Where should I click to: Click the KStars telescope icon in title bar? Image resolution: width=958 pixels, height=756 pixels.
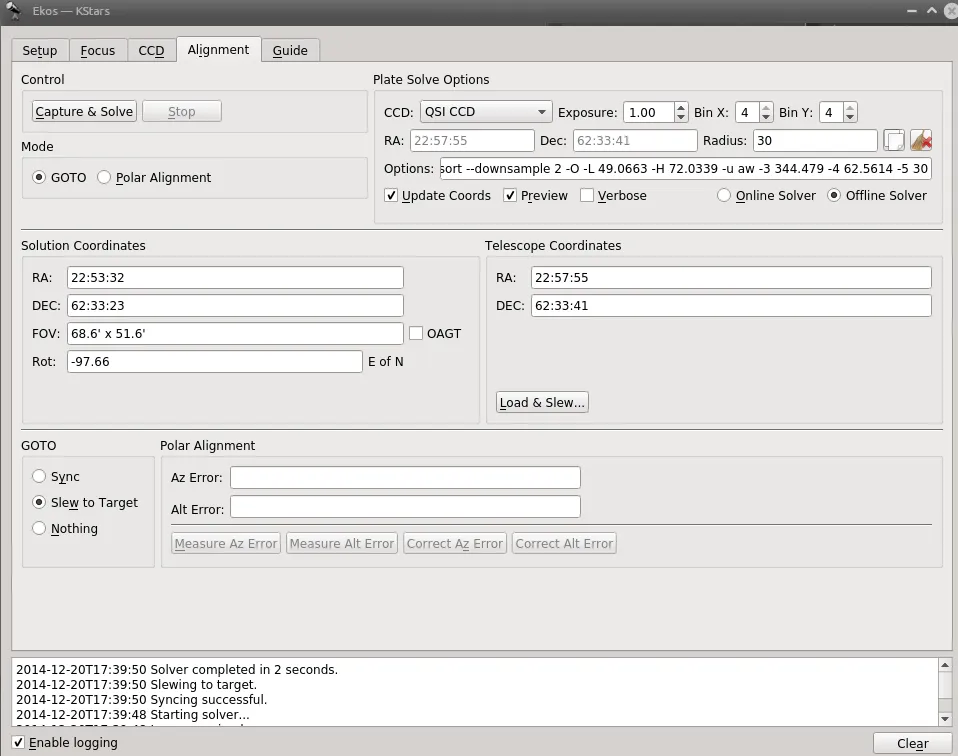13,10
